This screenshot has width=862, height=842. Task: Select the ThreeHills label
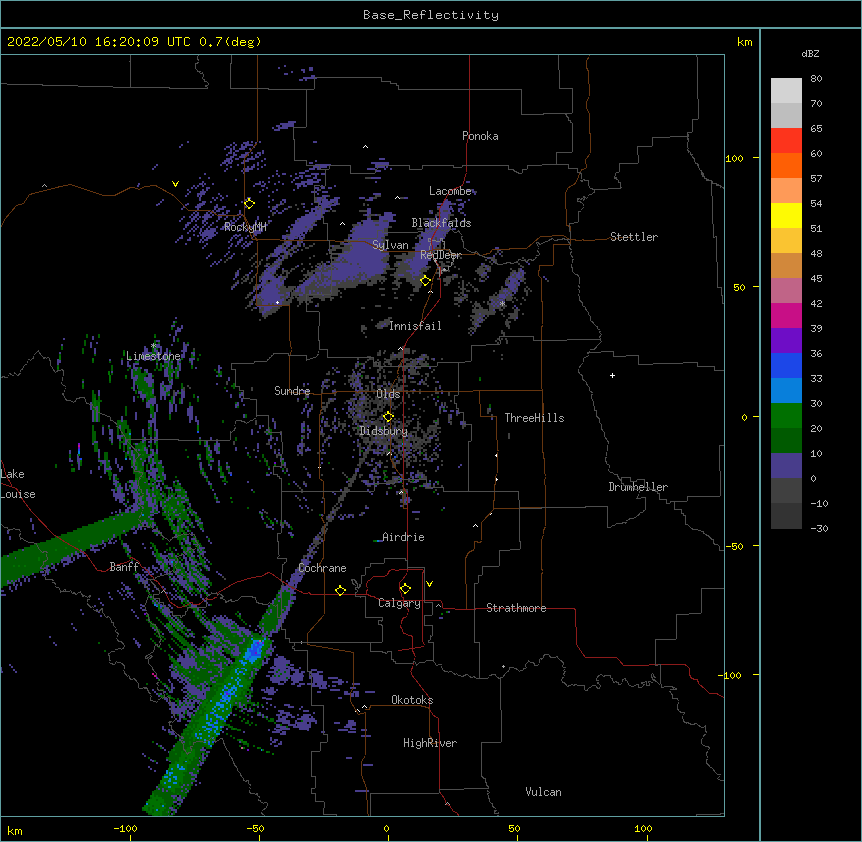pos(534,418)
